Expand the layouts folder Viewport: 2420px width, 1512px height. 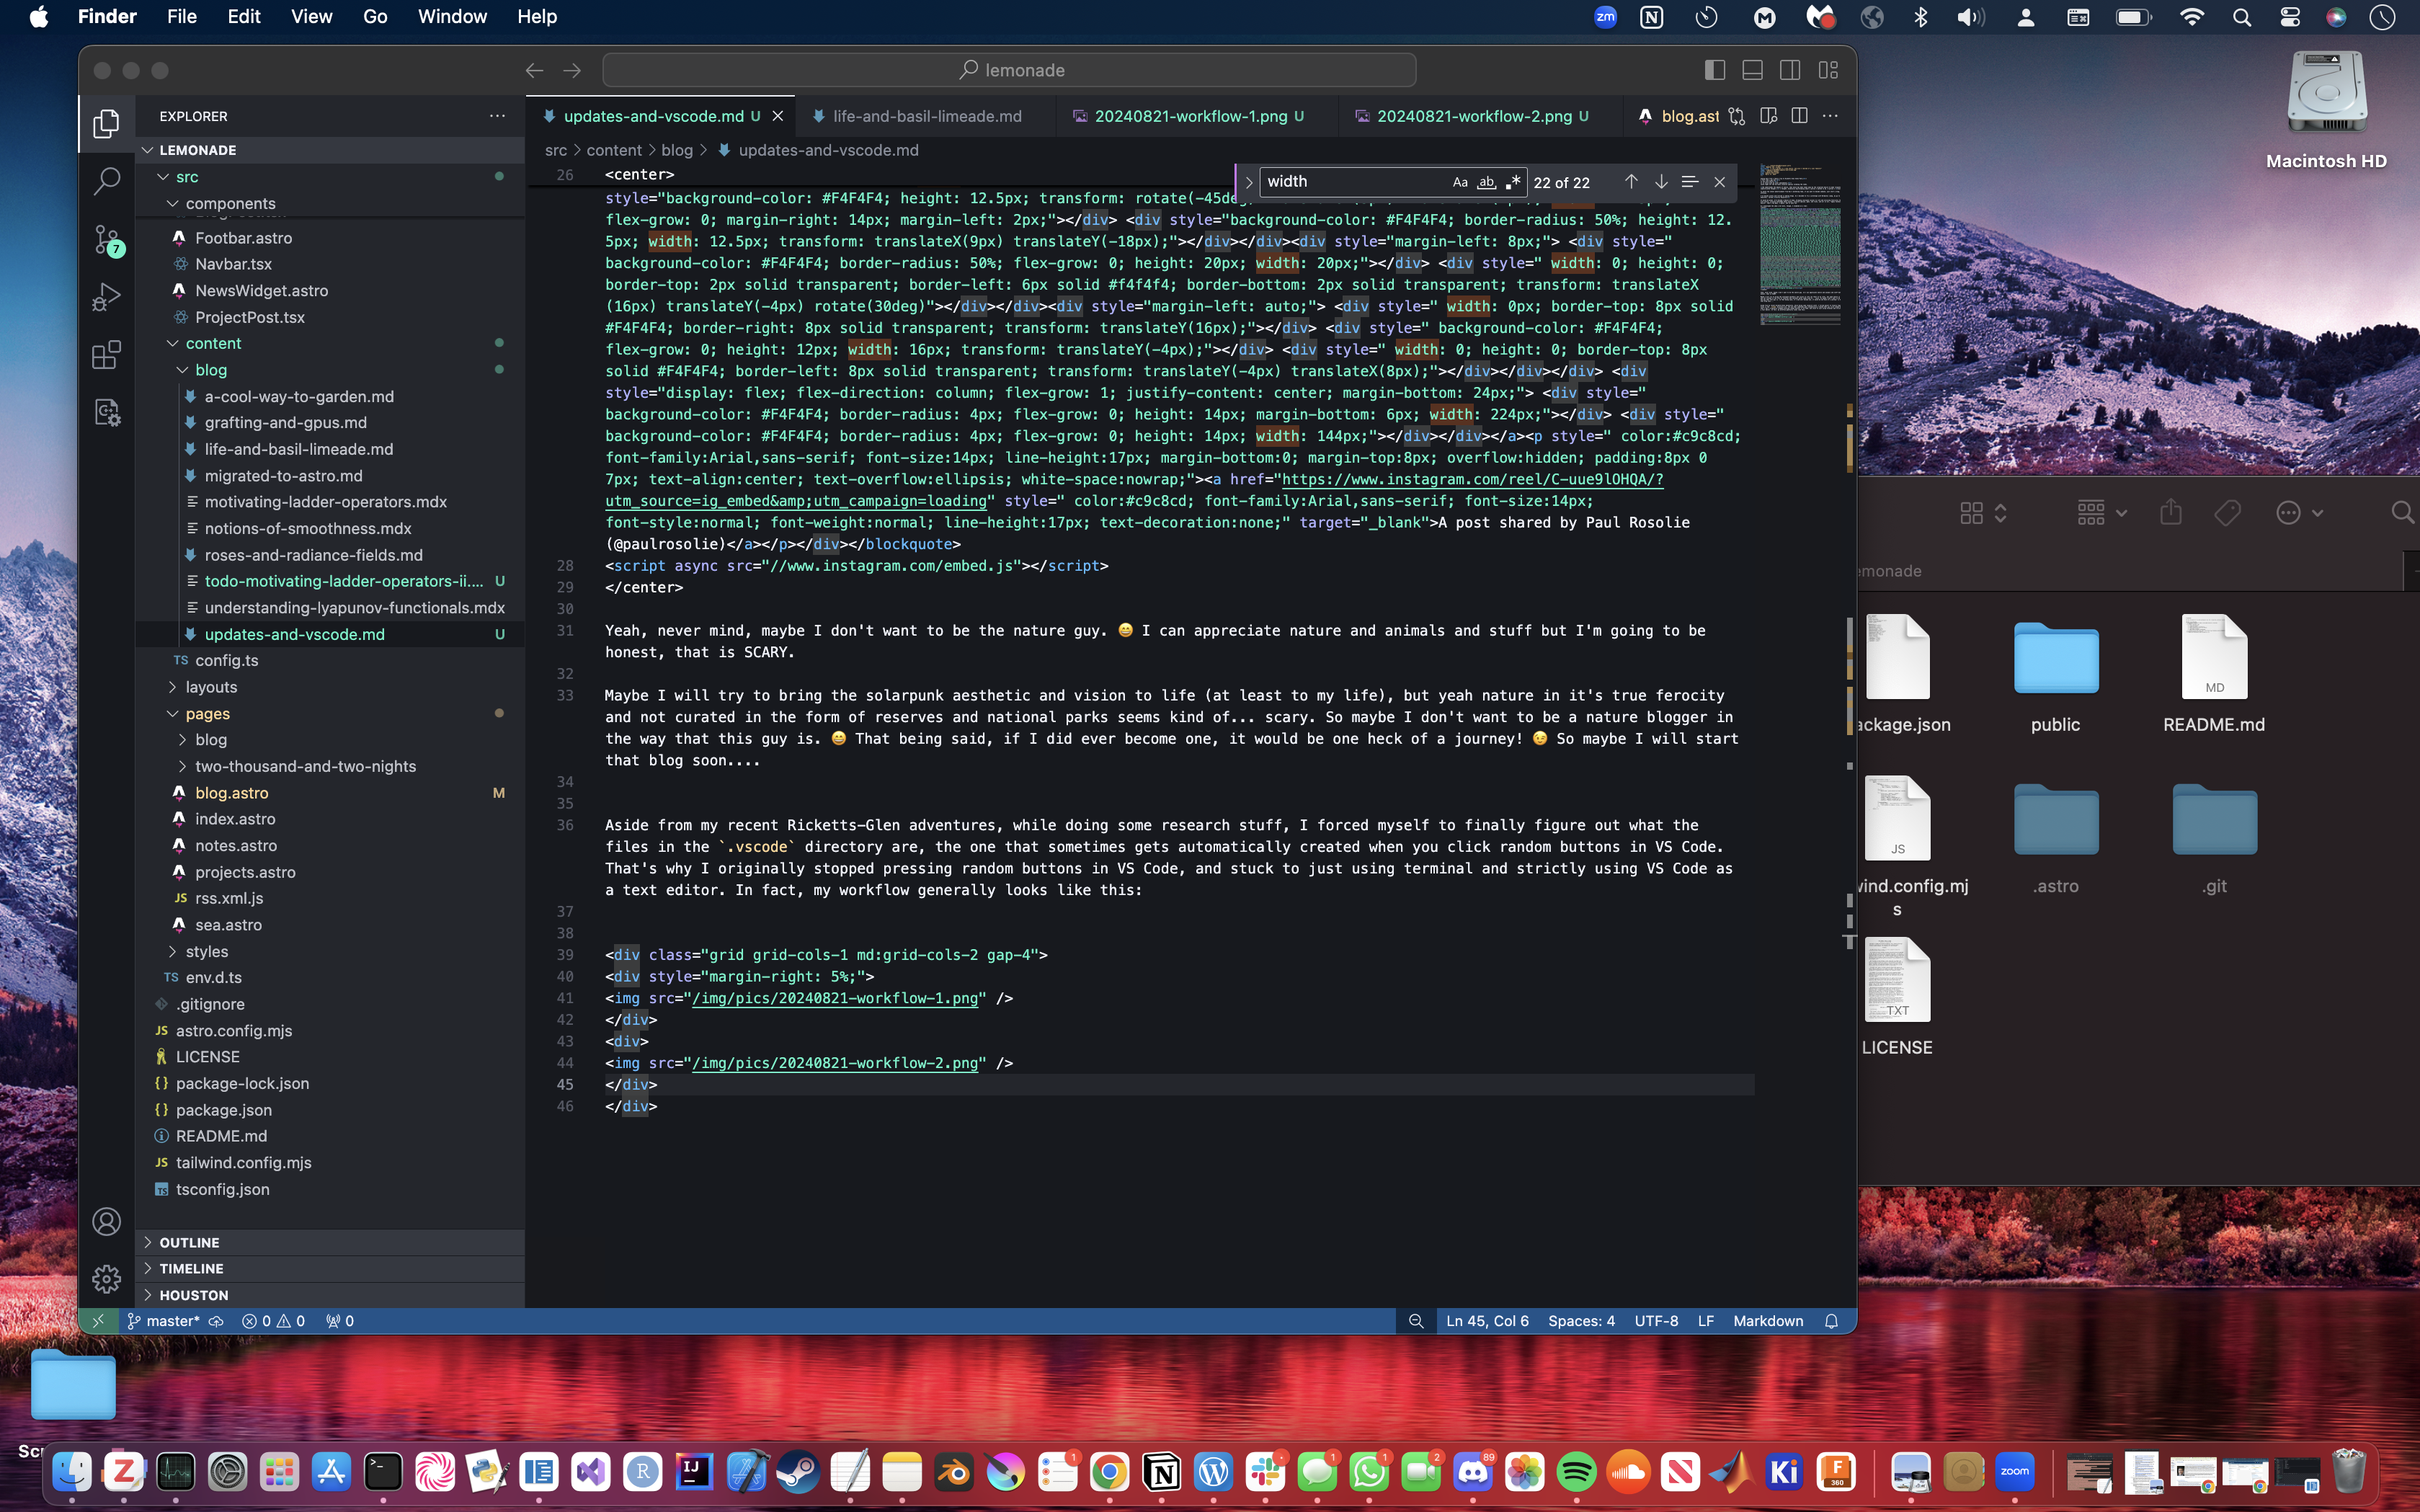pyautogui.click(x=211, y=687)
